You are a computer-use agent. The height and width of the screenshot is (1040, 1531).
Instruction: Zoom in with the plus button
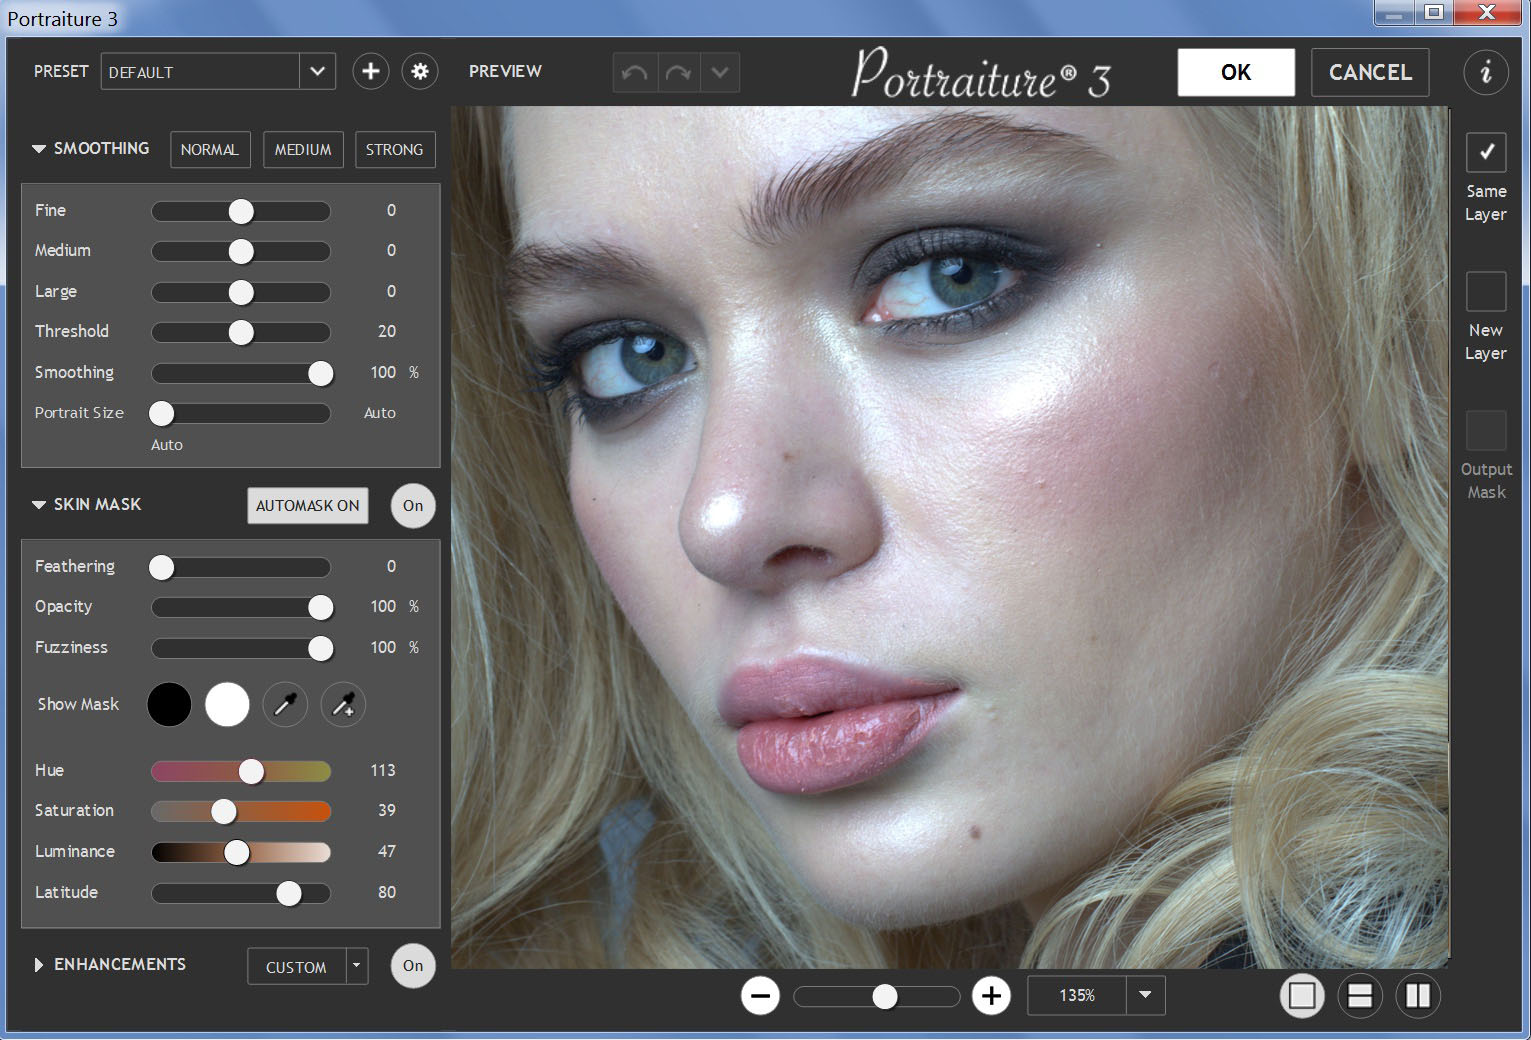click(x=991, y=996)
